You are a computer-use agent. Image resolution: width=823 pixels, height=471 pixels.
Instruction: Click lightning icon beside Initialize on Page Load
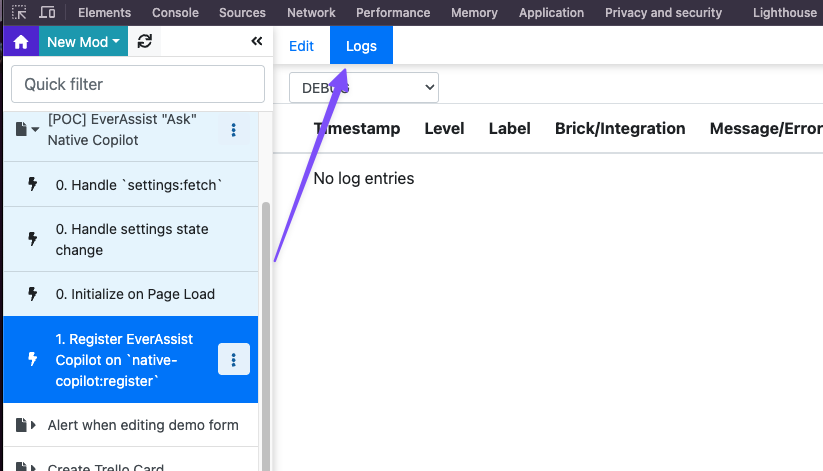tap(32, 294)
